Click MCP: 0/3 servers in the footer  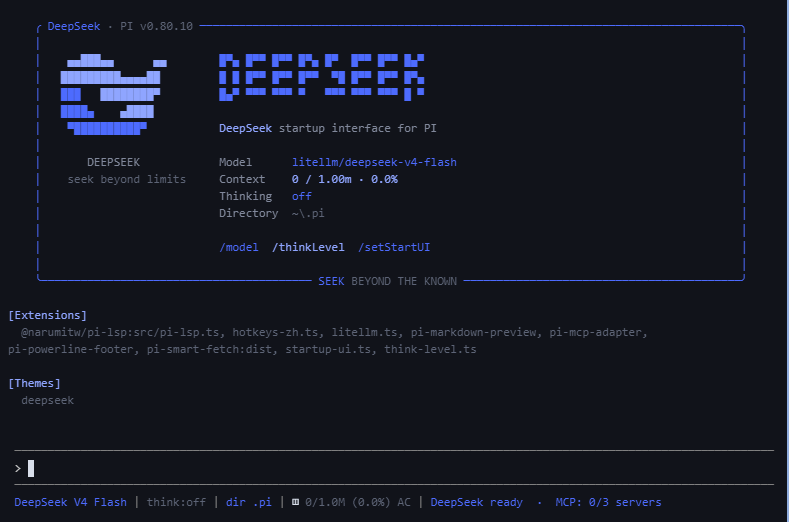608,502
